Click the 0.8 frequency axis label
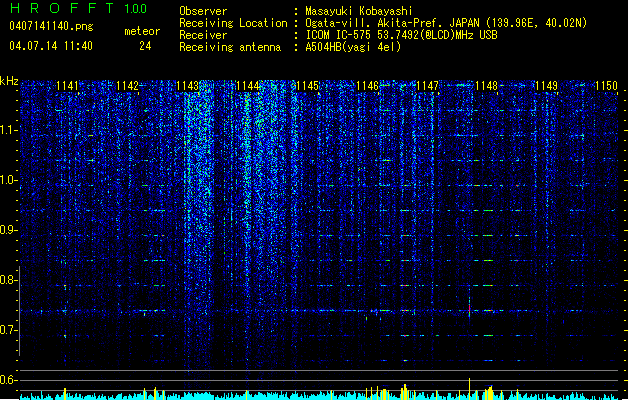The width and height of the screenshot is (629, 400). click(8, 280)
